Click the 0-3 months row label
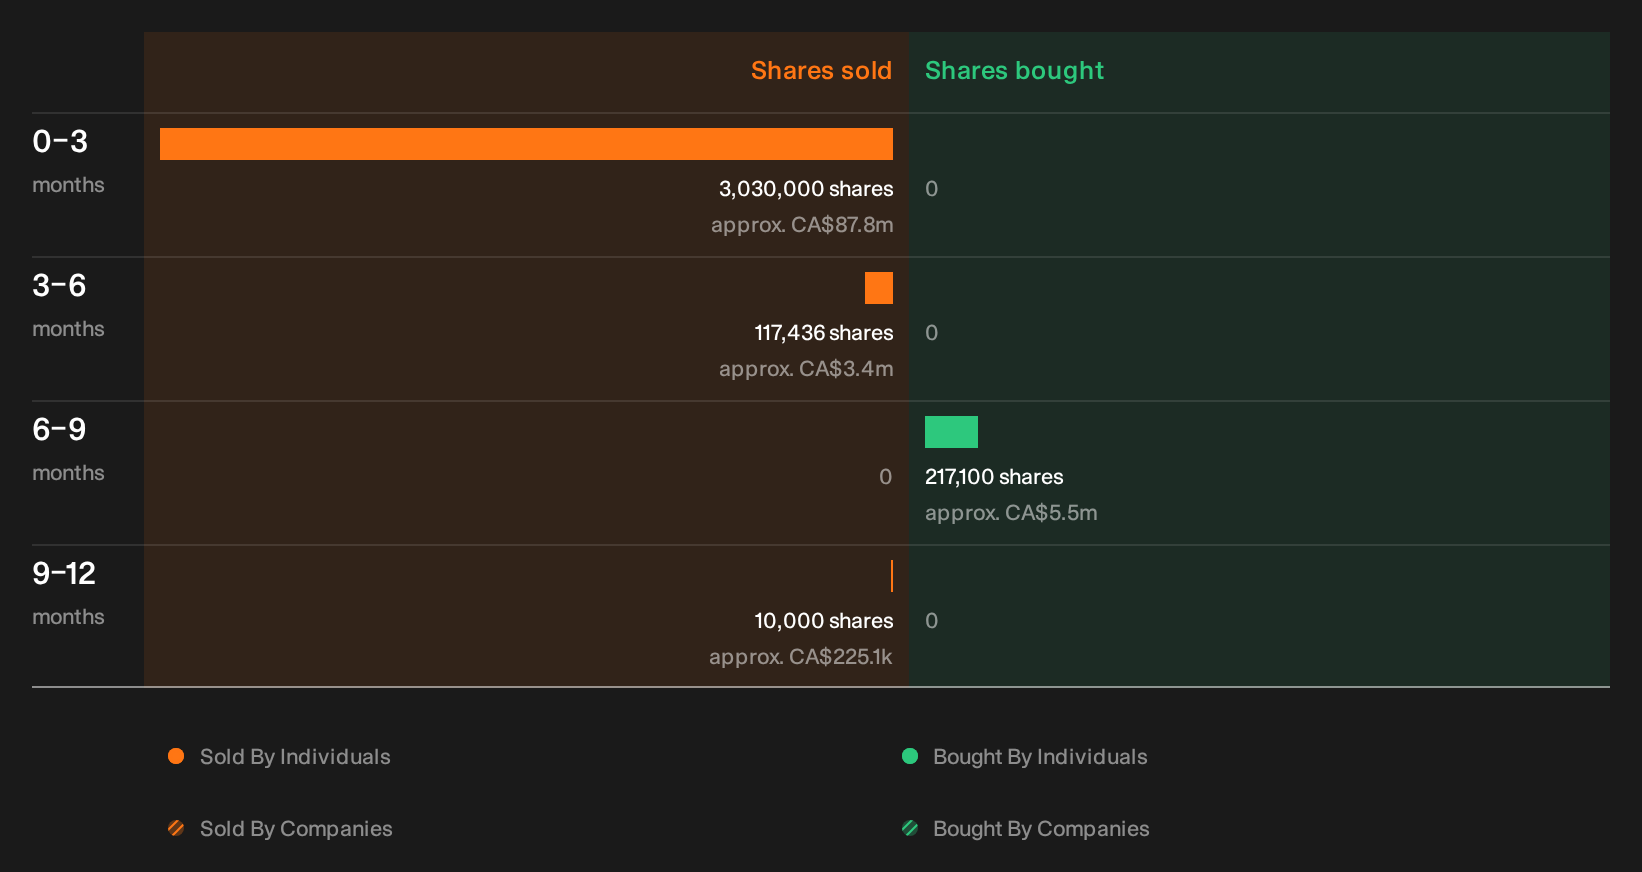This screenshot has width=1642, height=872. coord(68,161)
